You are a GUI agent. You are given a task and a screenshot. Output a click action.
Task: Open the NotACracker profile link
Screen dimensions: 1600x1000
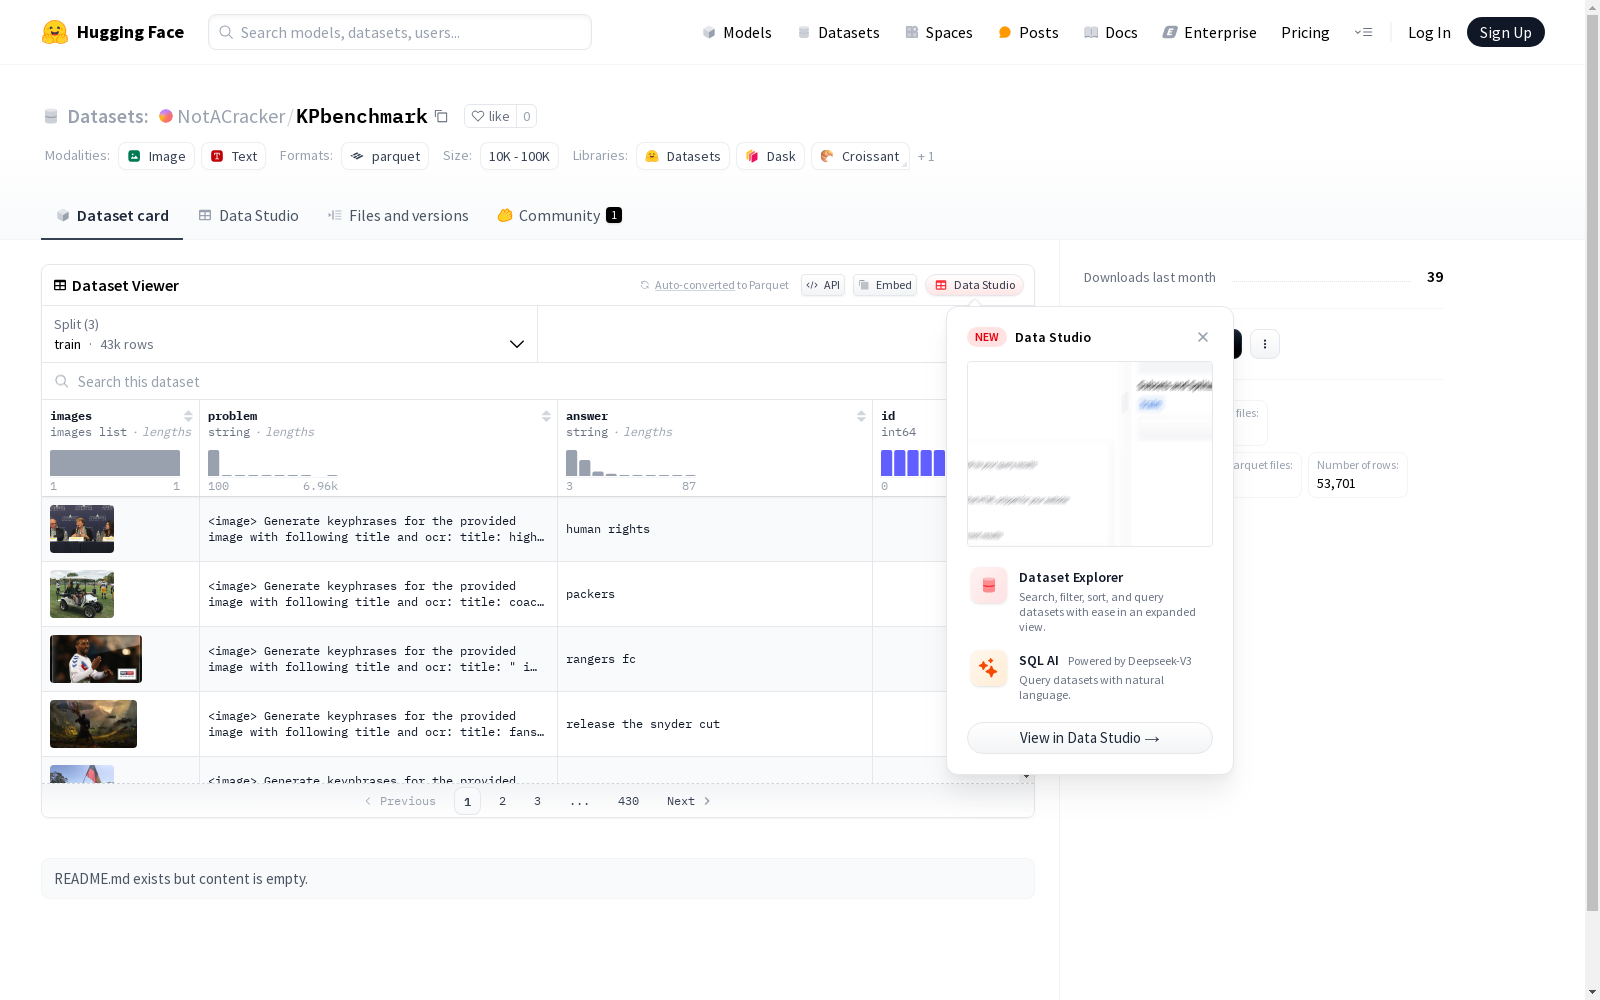(x=231, y=116)
